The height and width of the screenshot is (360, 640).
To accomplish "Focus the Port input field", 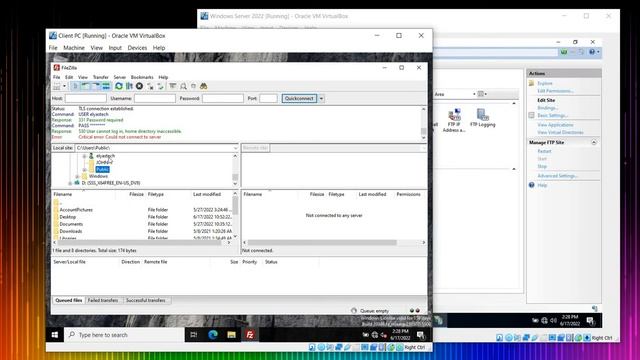I will point(268,98).
